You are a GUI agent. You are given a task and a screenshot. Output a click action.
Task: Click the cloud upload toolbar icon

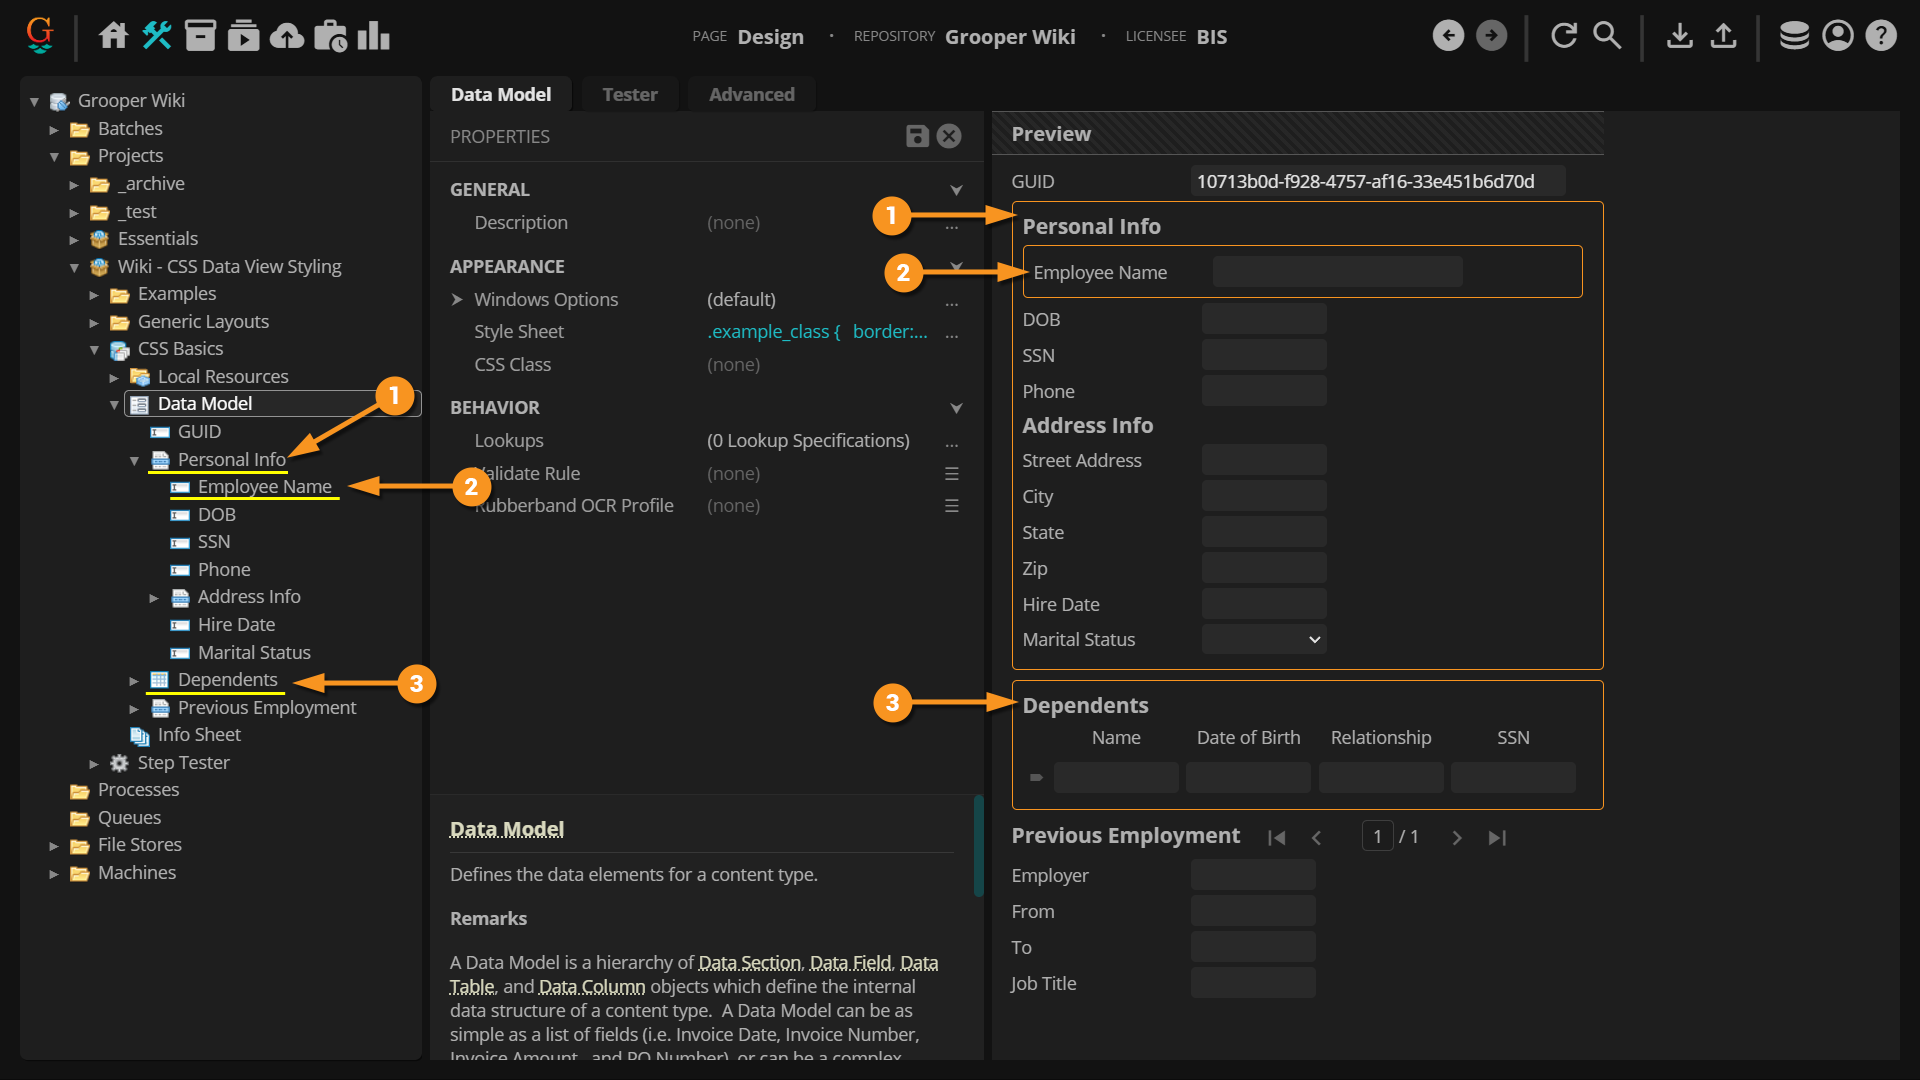tap(287, 36)
